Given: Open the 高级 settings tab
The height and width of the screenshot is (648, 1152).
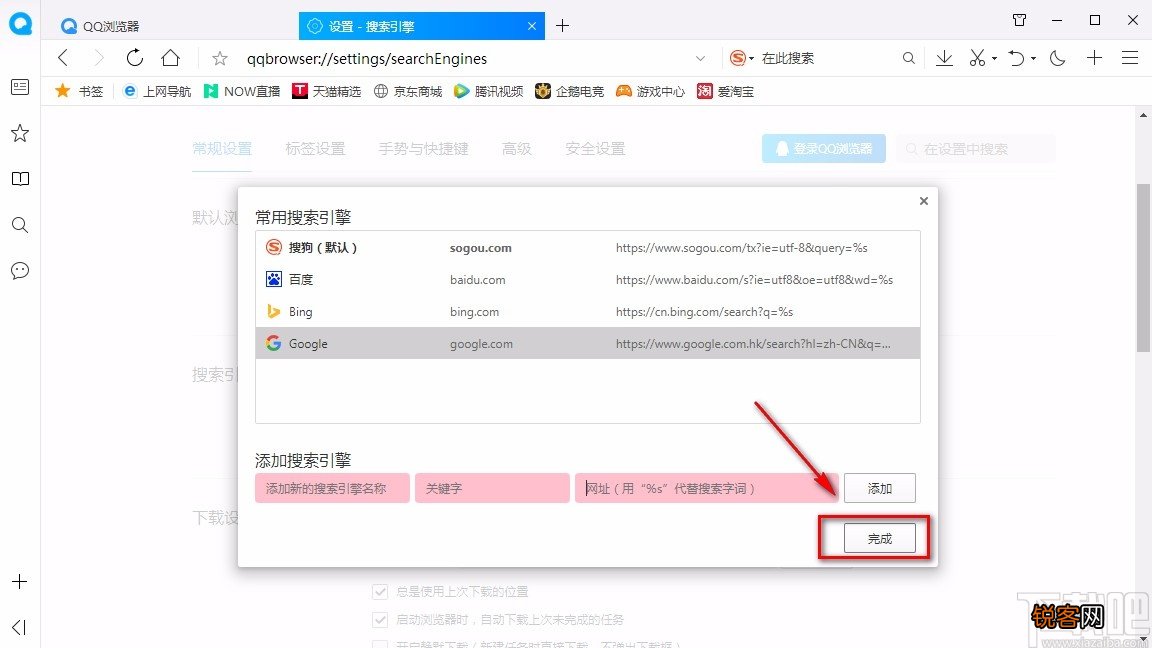Looking at the screenshot, I should pos(516,149).
